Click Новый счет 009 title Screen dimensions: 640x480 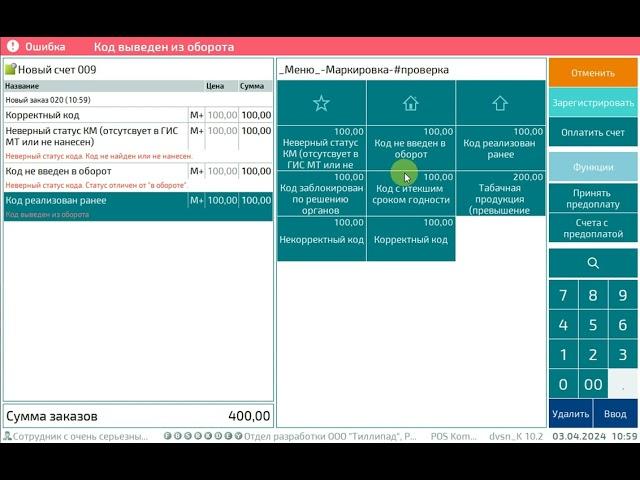coord(57,69)
